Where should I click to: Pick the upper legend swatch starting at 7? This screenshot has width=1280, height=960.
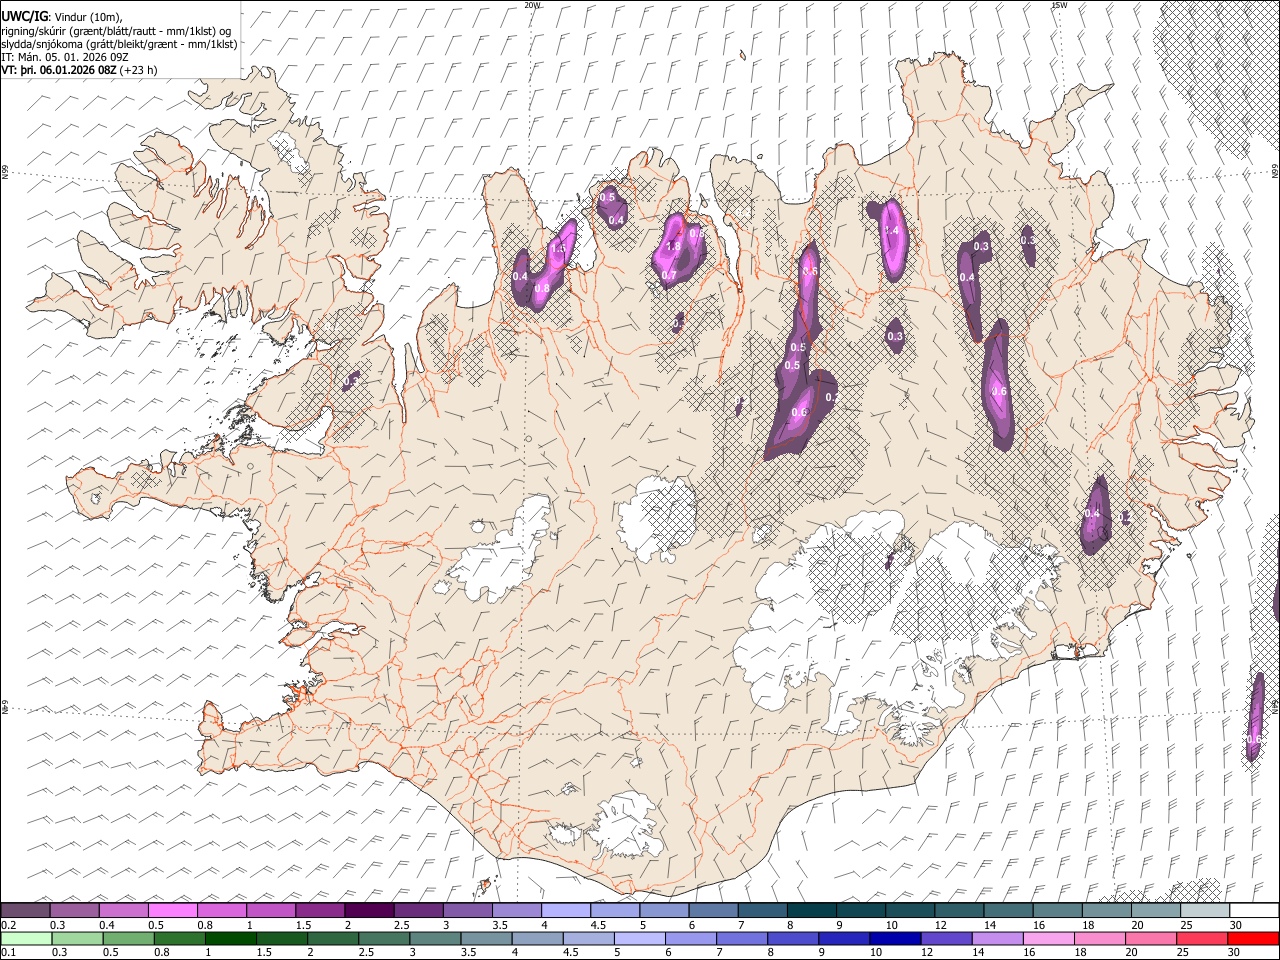pyautogui.click(x=761, y=910)
